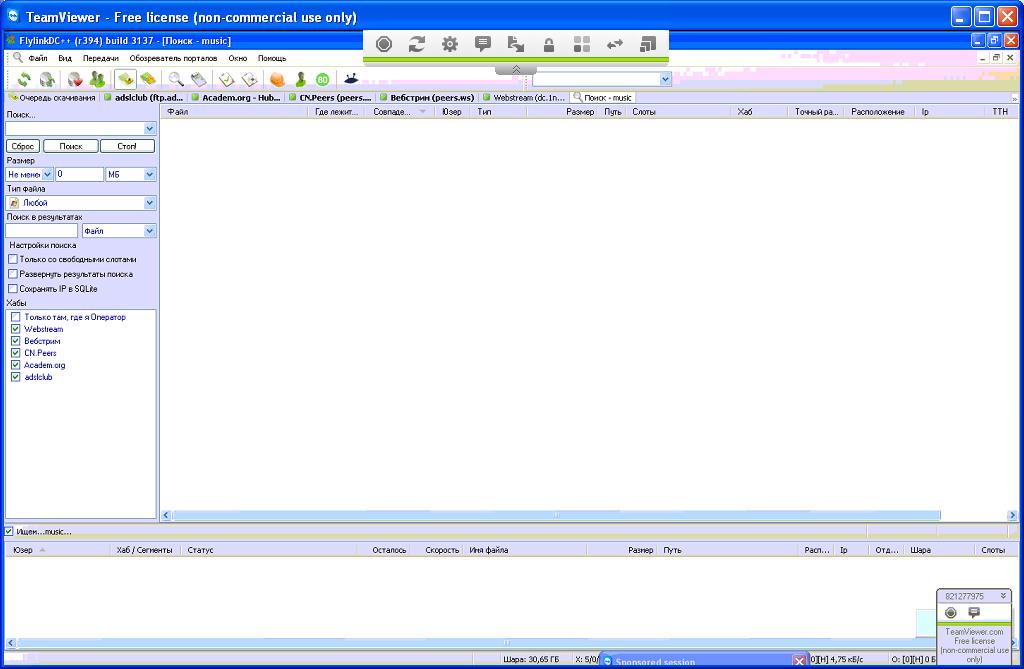Click the TeamViewer four-squares grid icon
The width and height of the screenshot is (1024, 669).
click(582, 44)
